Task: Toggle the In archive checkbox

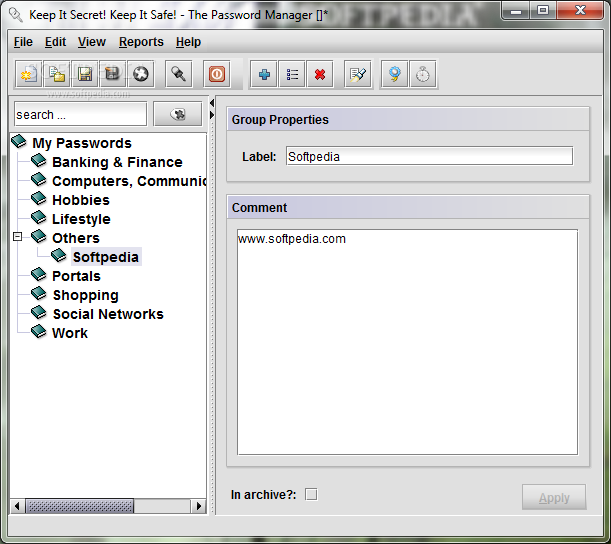Action: tap(311, 495)
